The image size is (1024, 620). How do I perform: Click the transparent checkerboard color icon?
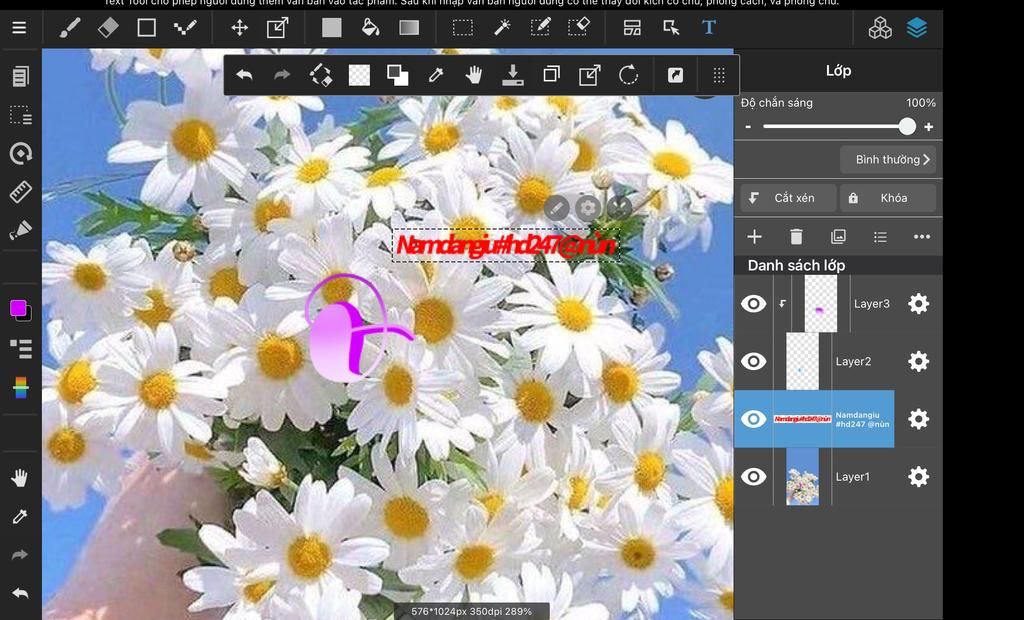[359, 75]
